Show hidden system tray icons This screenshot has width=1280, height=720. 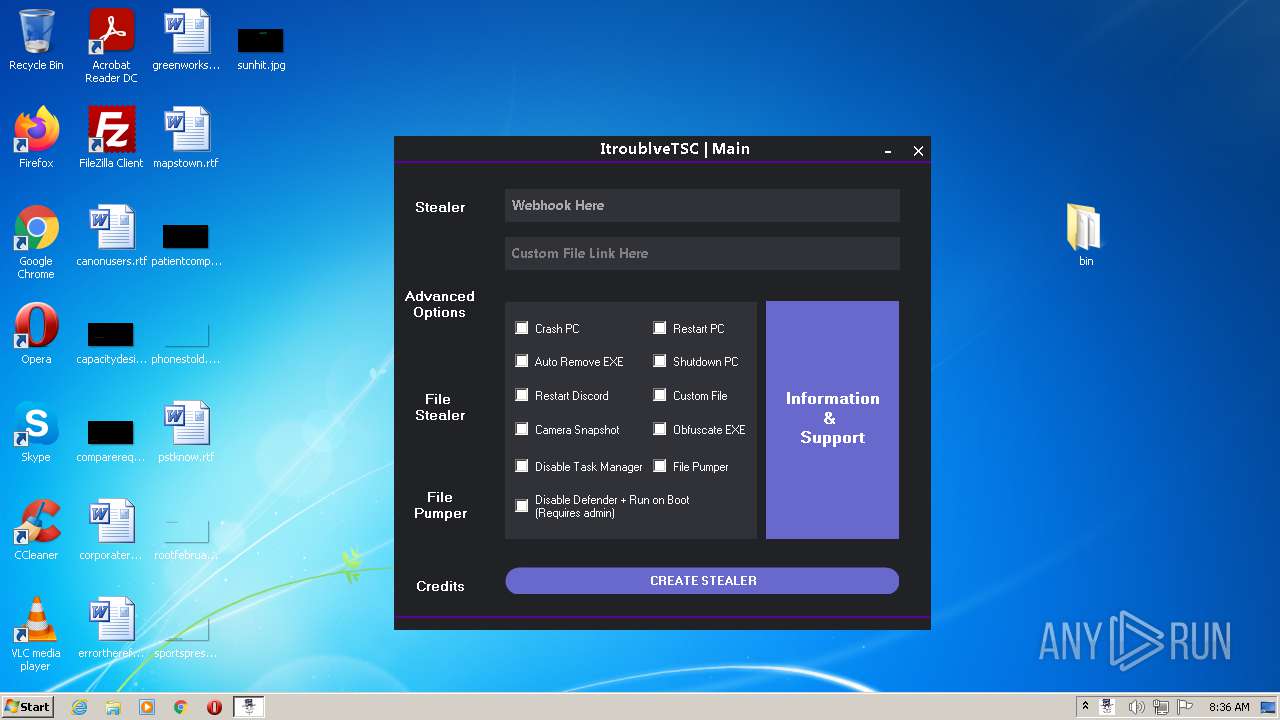pyautogui.click(x=1086, y=707)
